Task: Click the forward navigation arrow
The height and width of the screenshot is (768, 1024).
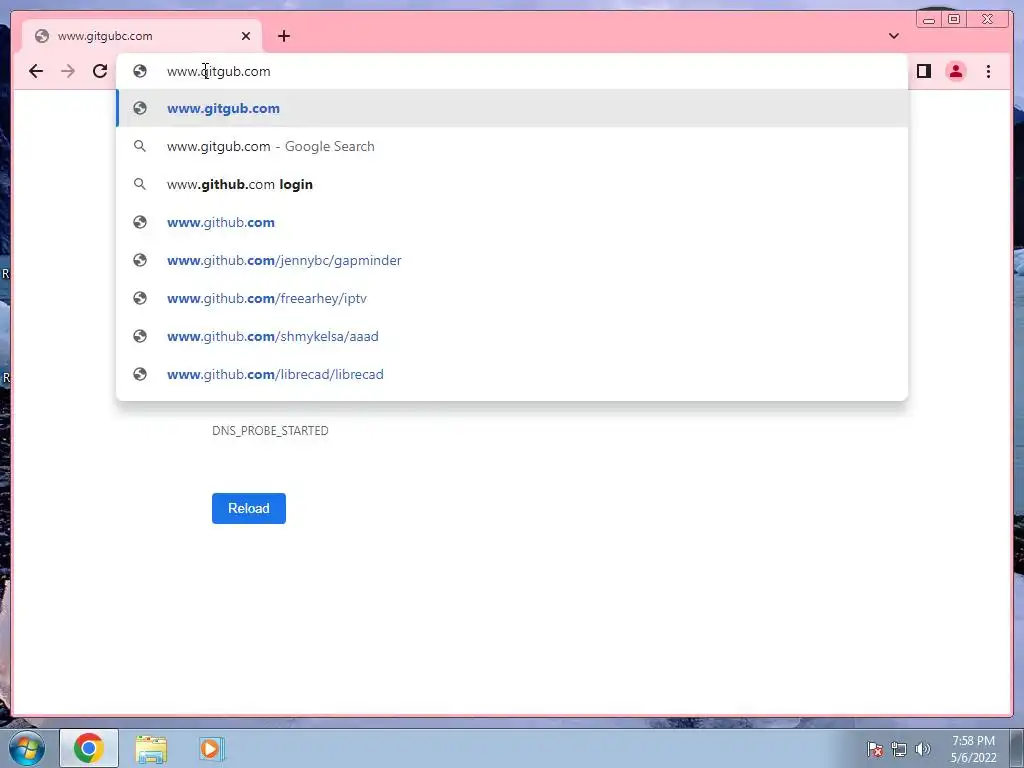Action: (68, 71)
